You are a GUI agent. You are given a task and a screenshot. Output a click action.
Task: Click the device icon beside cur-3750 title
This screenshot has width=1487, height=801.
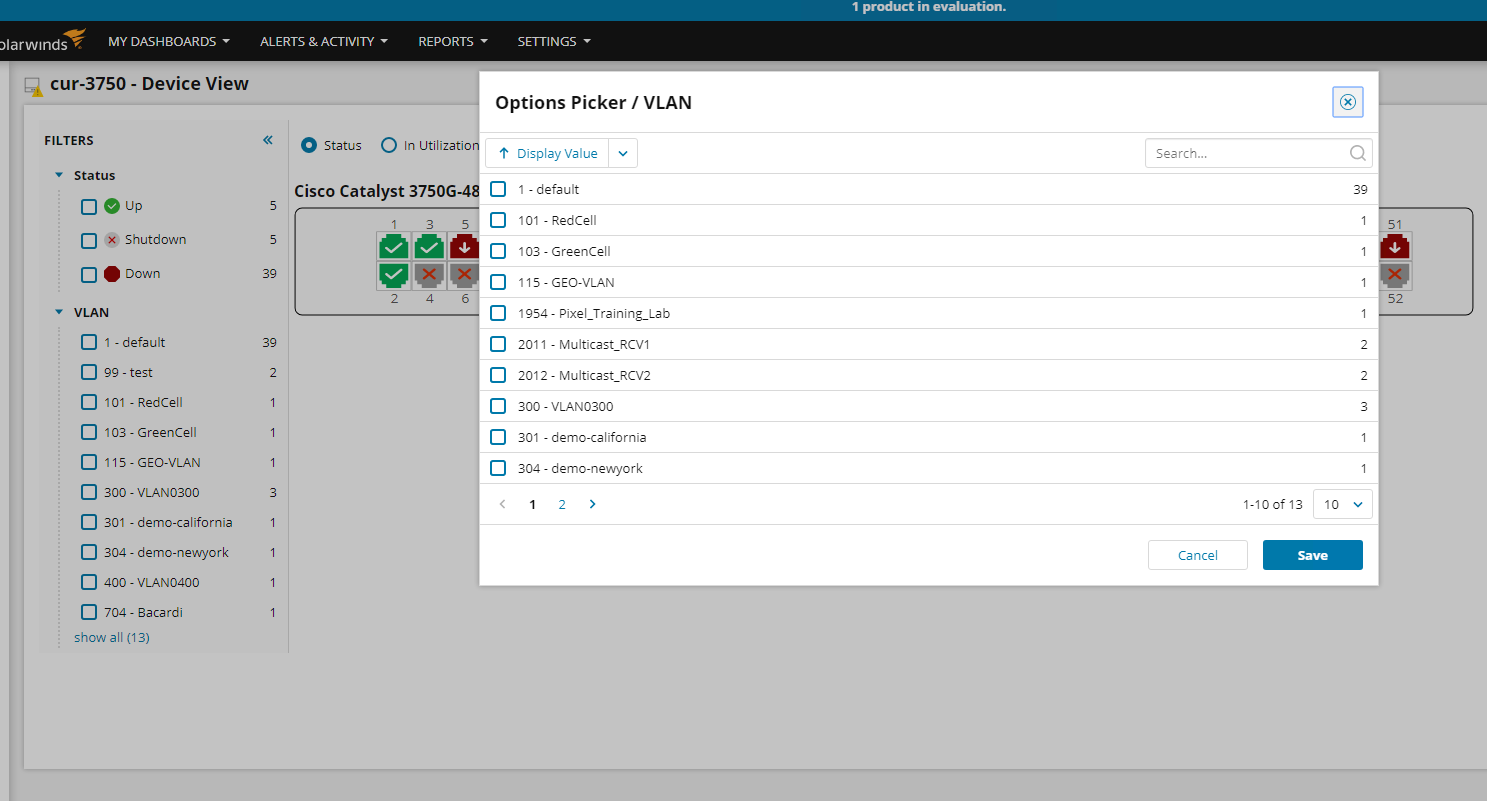(33, 86)
